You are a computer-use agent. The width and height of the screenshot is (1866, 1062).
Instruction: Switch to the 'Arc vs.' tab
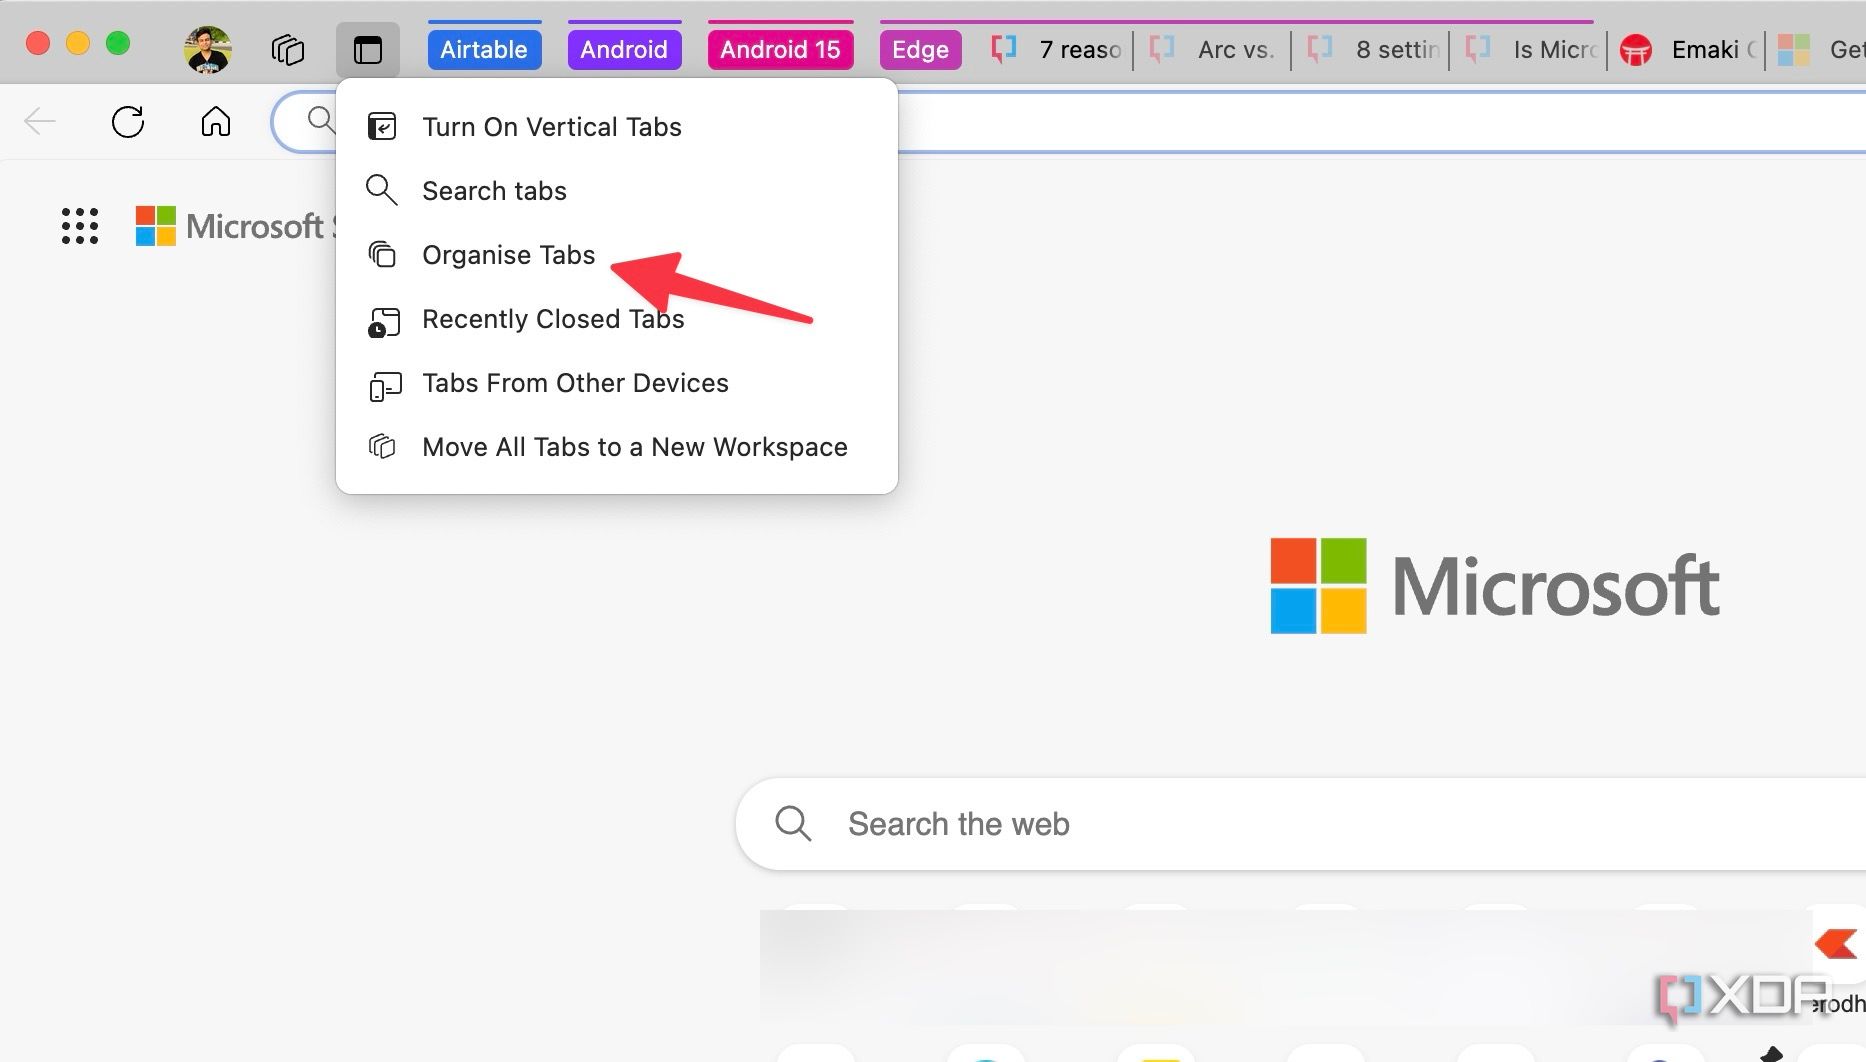pos(1212,49)
